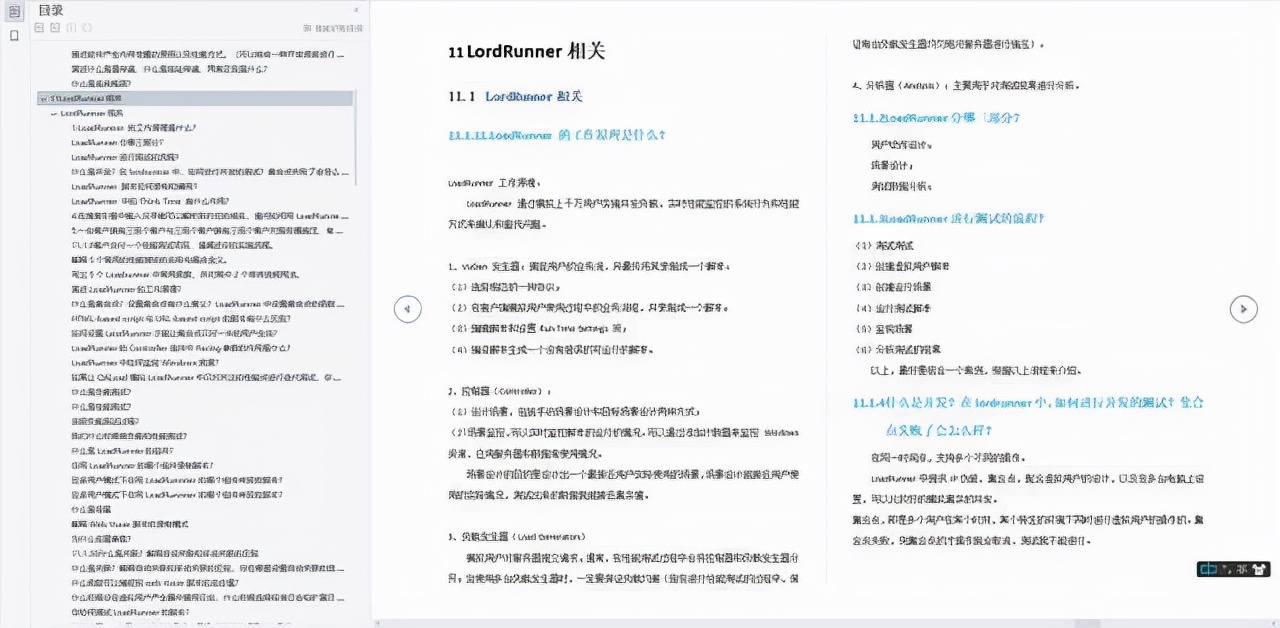Close the 目录 panel with the top-right icon
1280x628 pixels.
(356, 9)
